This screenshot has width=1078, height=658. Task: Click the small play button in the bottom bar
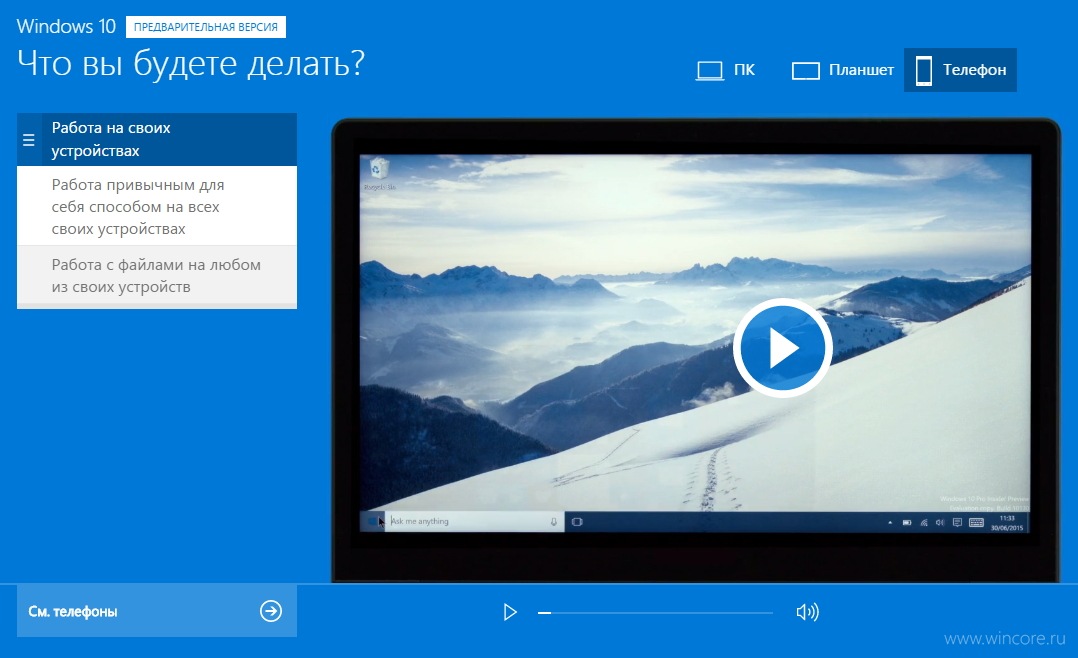click(x=509, y=612)
